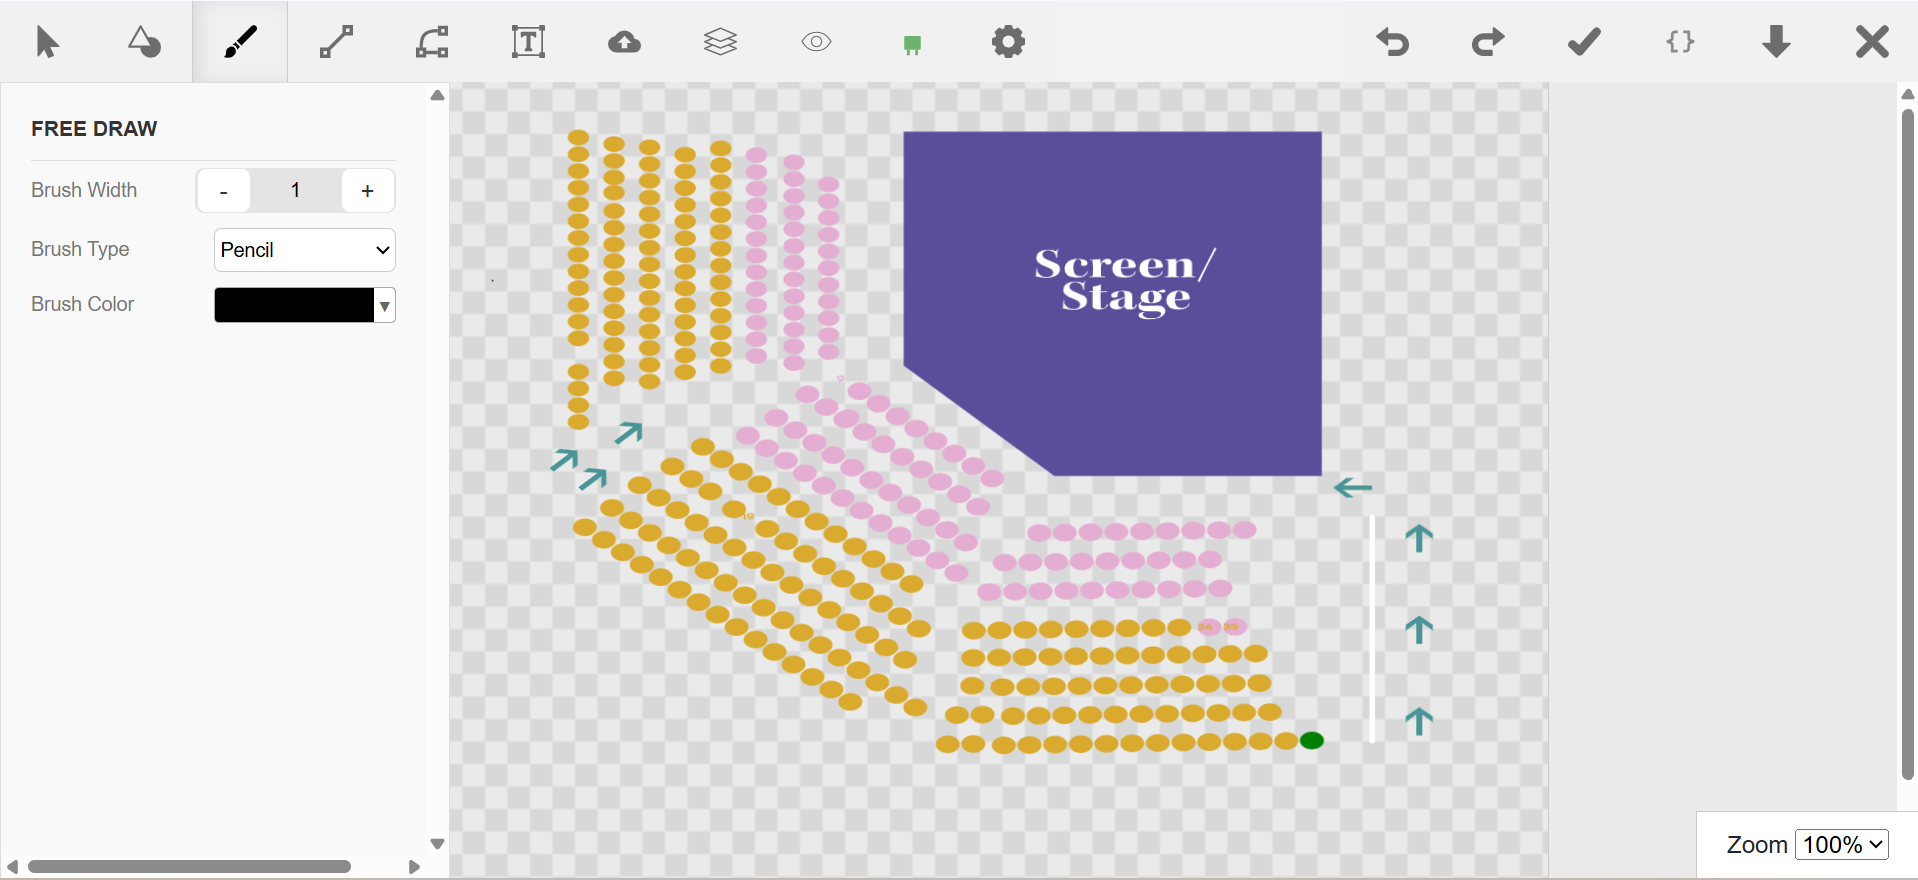Select the path drawing tool
The width and height of the screenshot is (1918, 880).
432,42
